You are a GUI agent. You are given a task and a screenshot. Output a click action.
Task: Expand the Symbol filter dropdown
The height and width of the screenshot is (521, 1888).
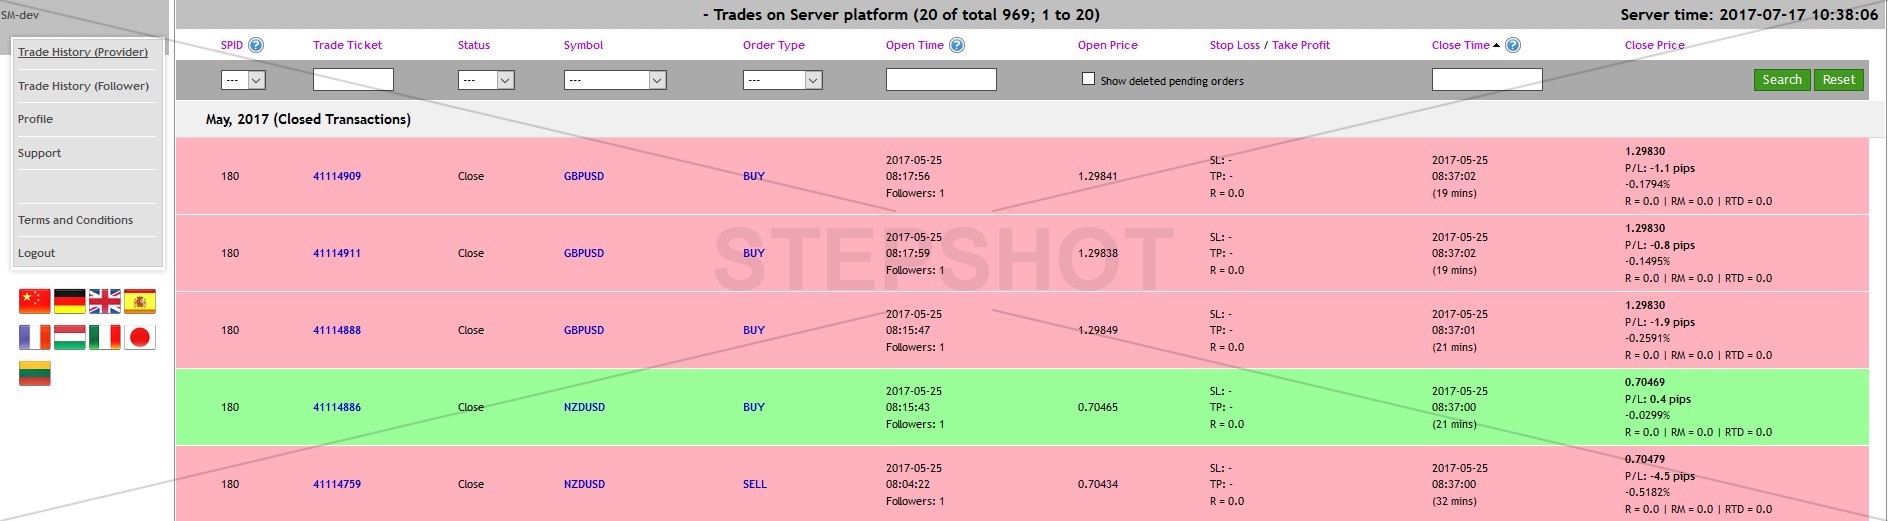[x=615, y=80]
